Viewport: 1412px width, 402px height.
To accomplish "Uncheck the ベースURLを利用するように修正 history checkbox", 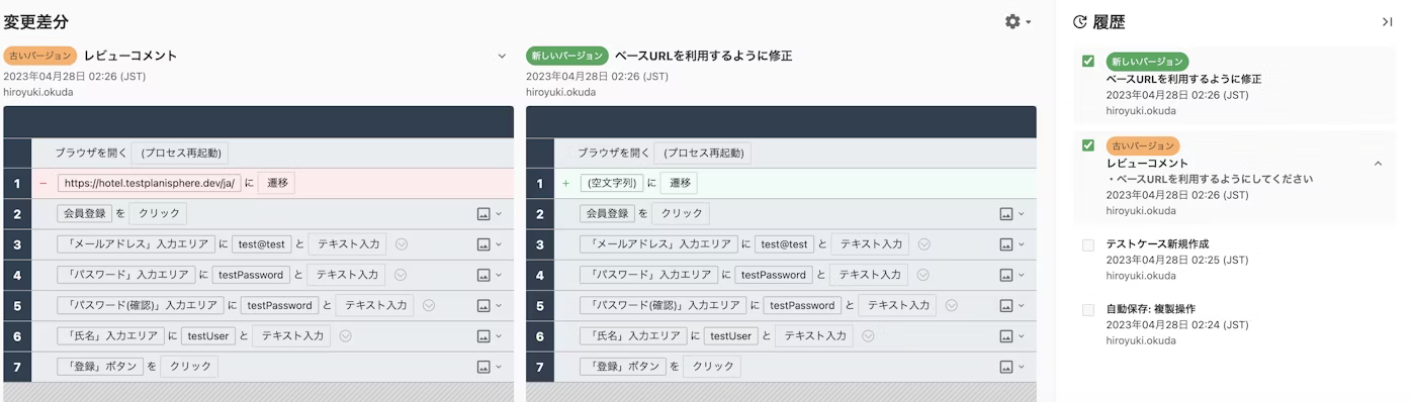I will pyautogui.click(x=1088, y=62).
